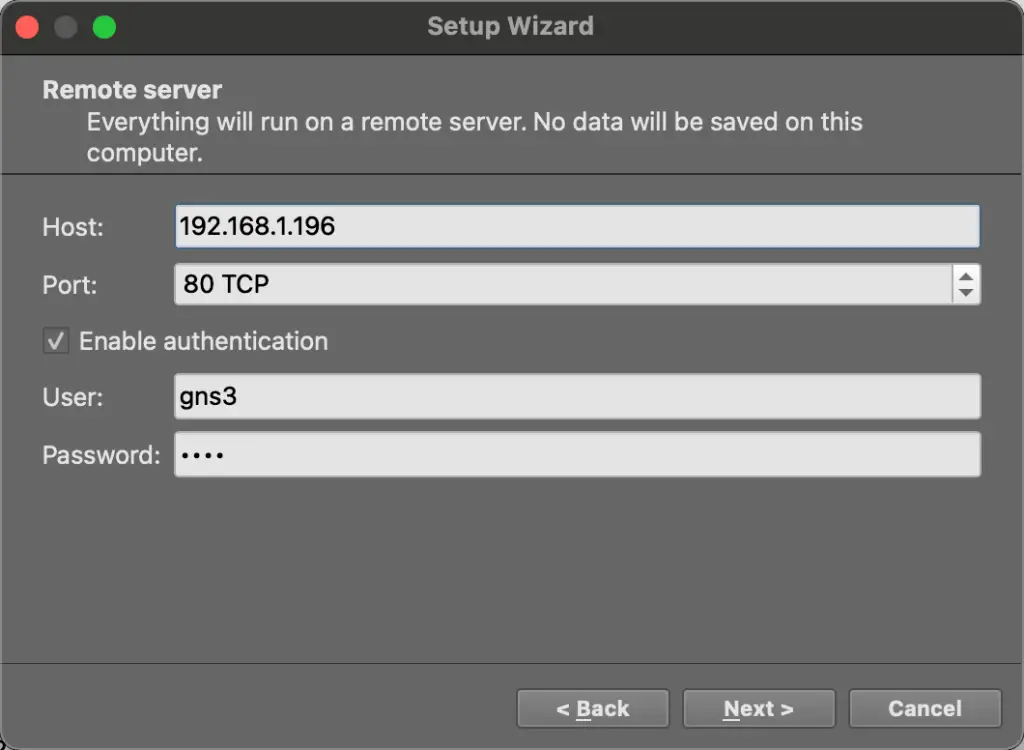
Task: Click the Setup Wizard title bar
Action: click(511, 27)
